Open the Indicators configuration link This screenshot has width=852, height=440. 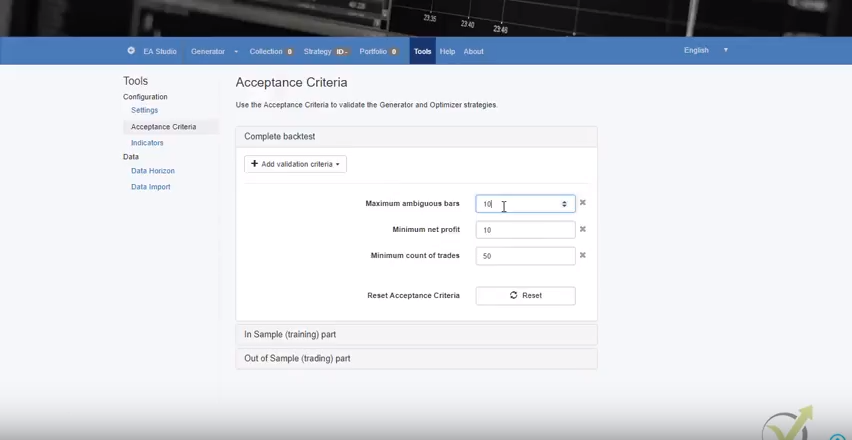[147, 143]
